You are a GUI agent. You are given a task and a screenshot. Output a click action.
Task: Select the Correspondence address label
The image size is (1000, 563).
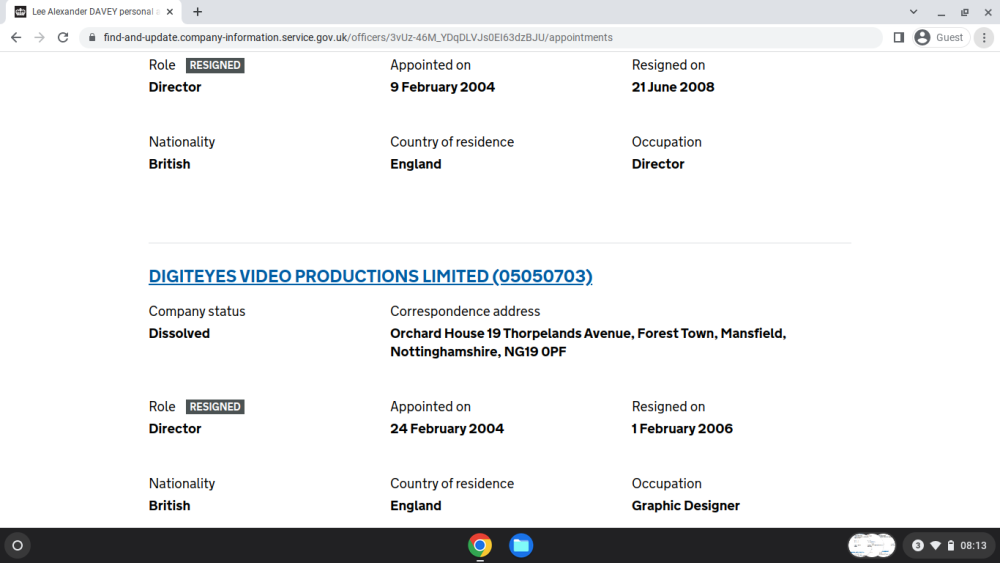click(x=465, y=311)
